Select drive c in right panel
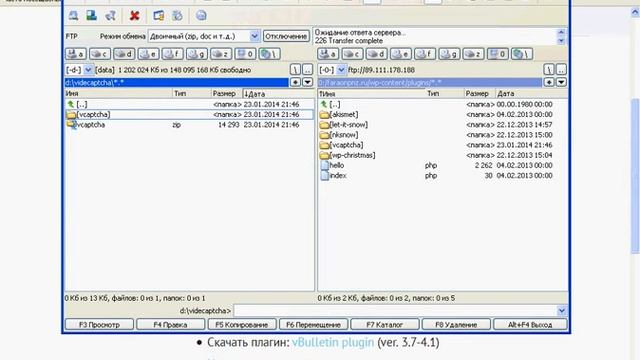 point(352,54)
